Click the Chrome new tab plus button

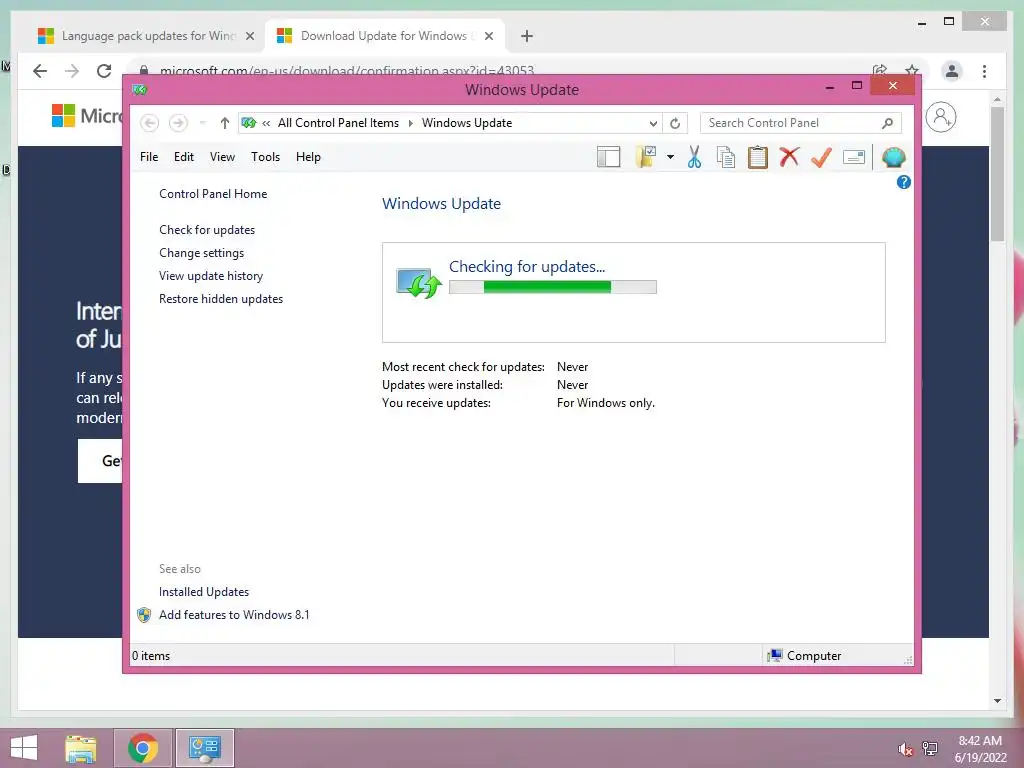tap(527, 36)
